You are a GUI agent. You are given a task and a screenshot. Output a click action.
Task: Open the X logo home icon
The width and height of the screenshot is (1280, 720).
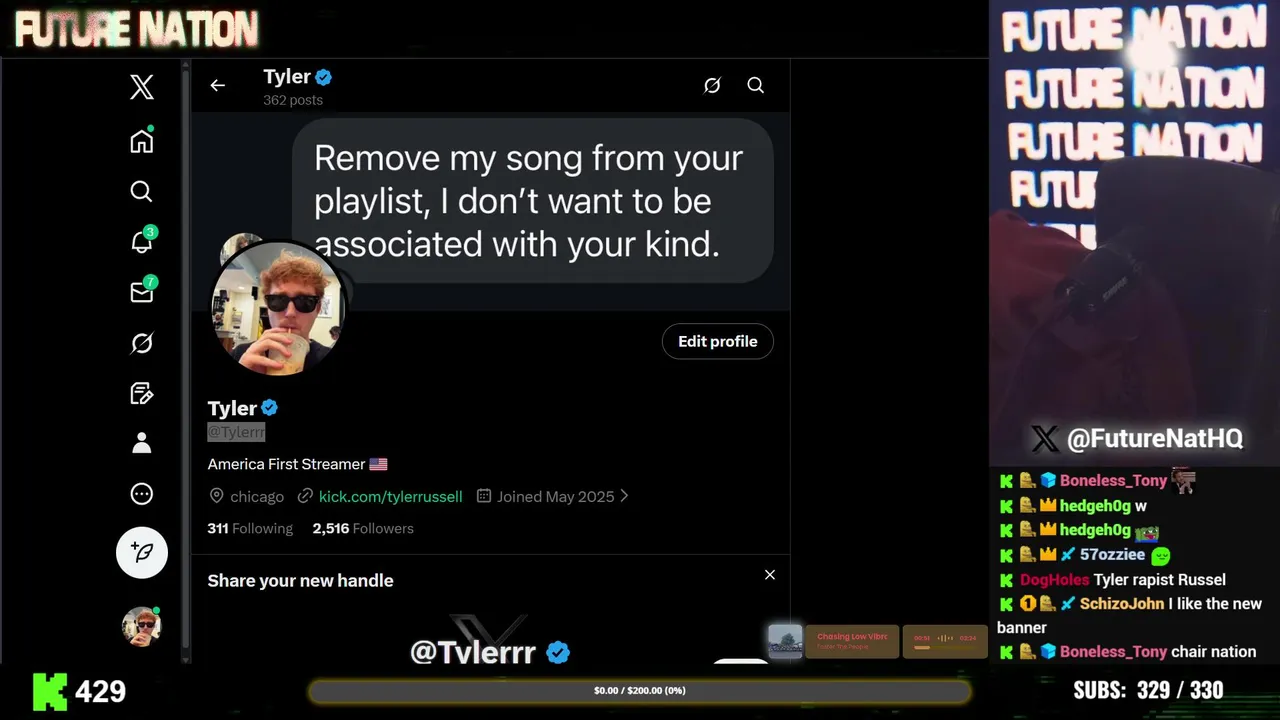click(142, 87)
